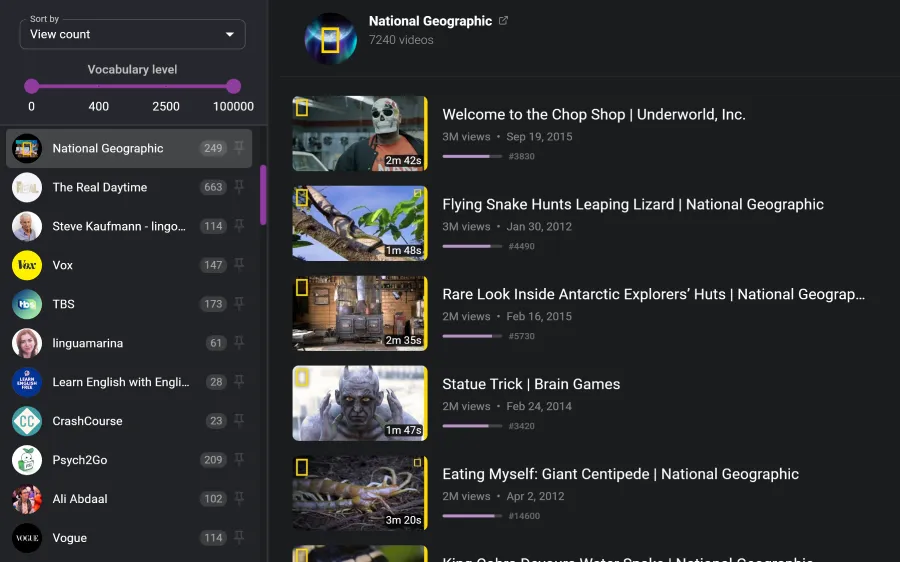
Task: Click pin icon beside linguamarina
Action: click(239, 343)
